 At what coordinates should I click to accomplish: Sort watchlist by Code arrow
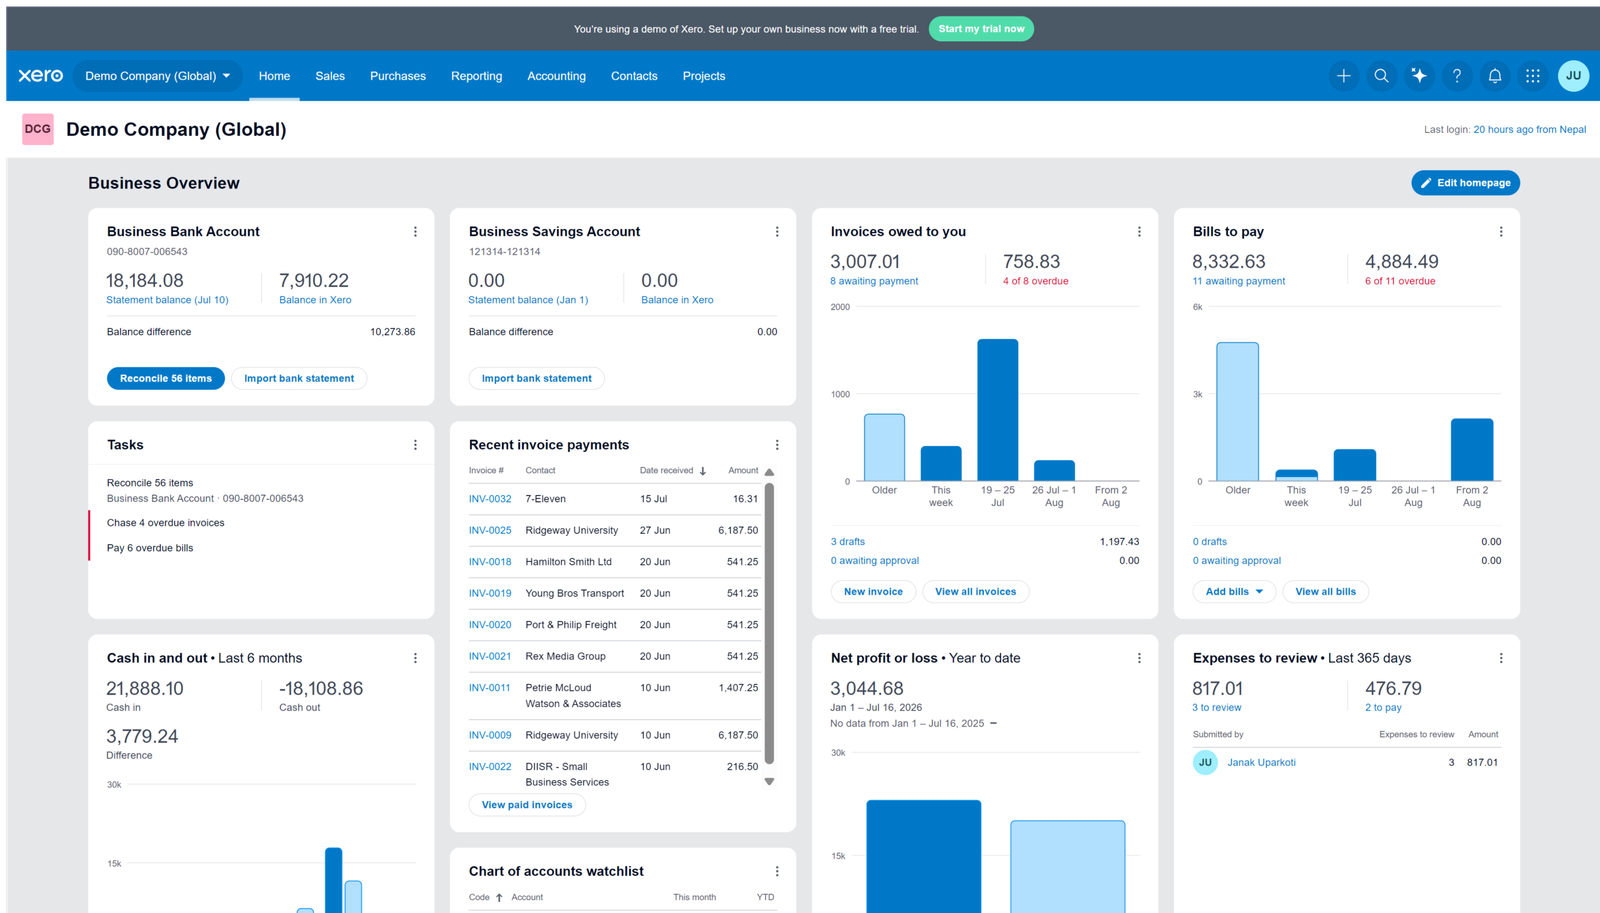pos(499,898)
